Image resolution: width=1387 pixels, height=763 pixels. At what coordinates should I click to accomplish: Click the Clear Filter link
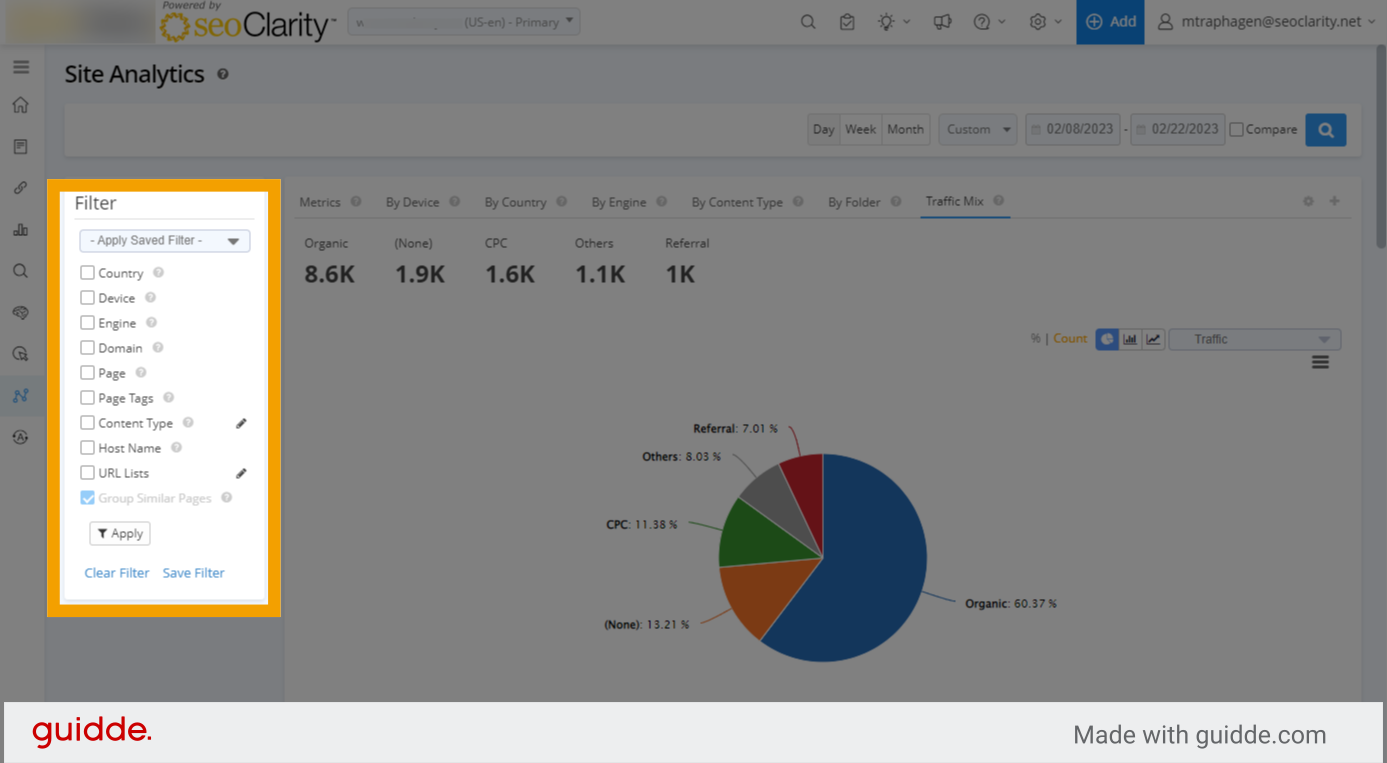117,573
